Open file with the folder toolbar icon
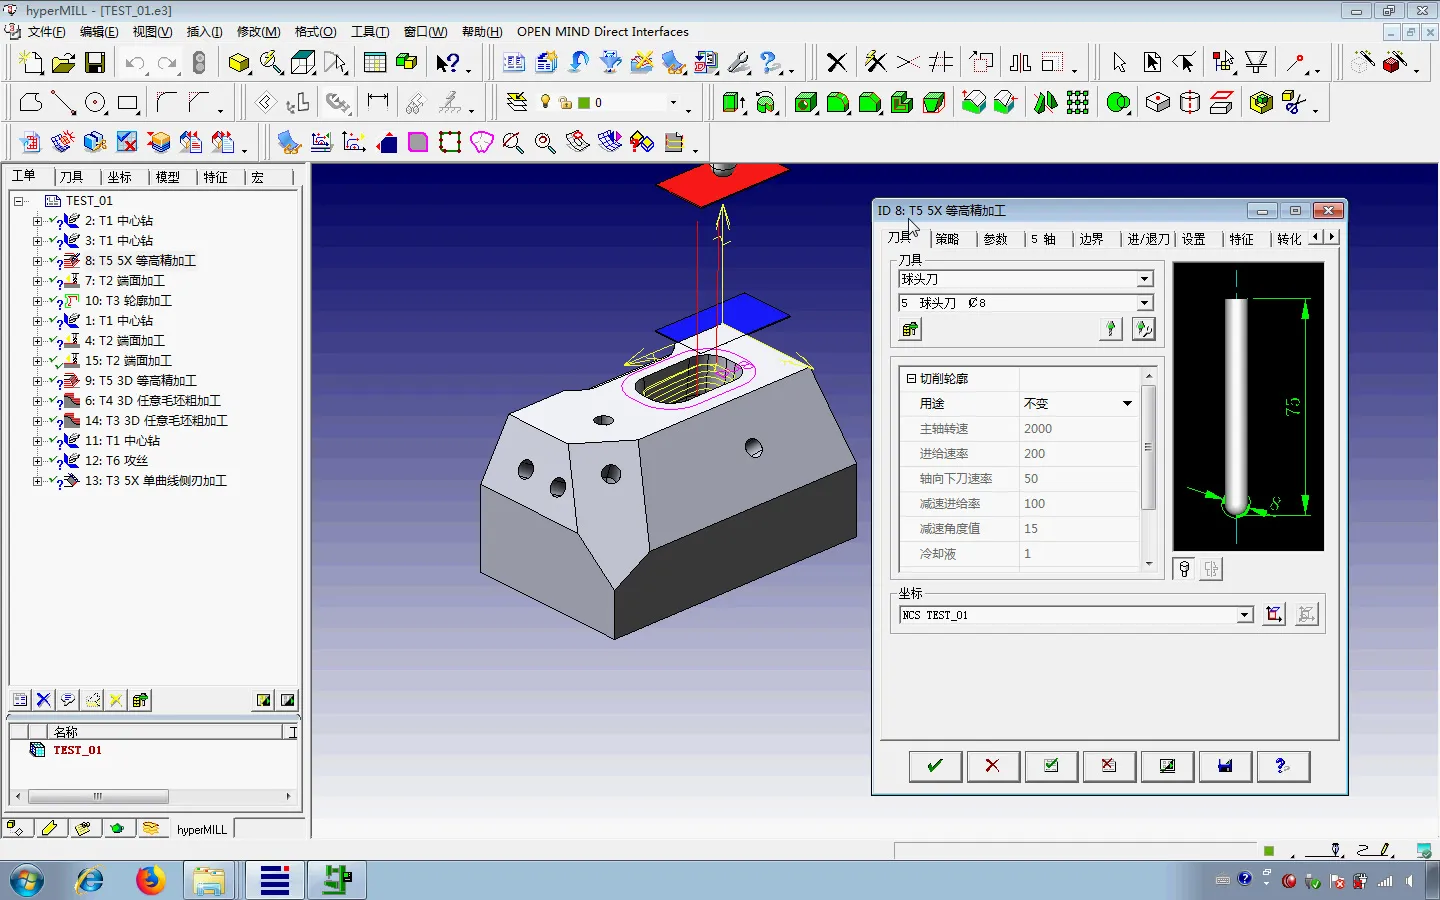1440x900 pixels. pos(63,64)
